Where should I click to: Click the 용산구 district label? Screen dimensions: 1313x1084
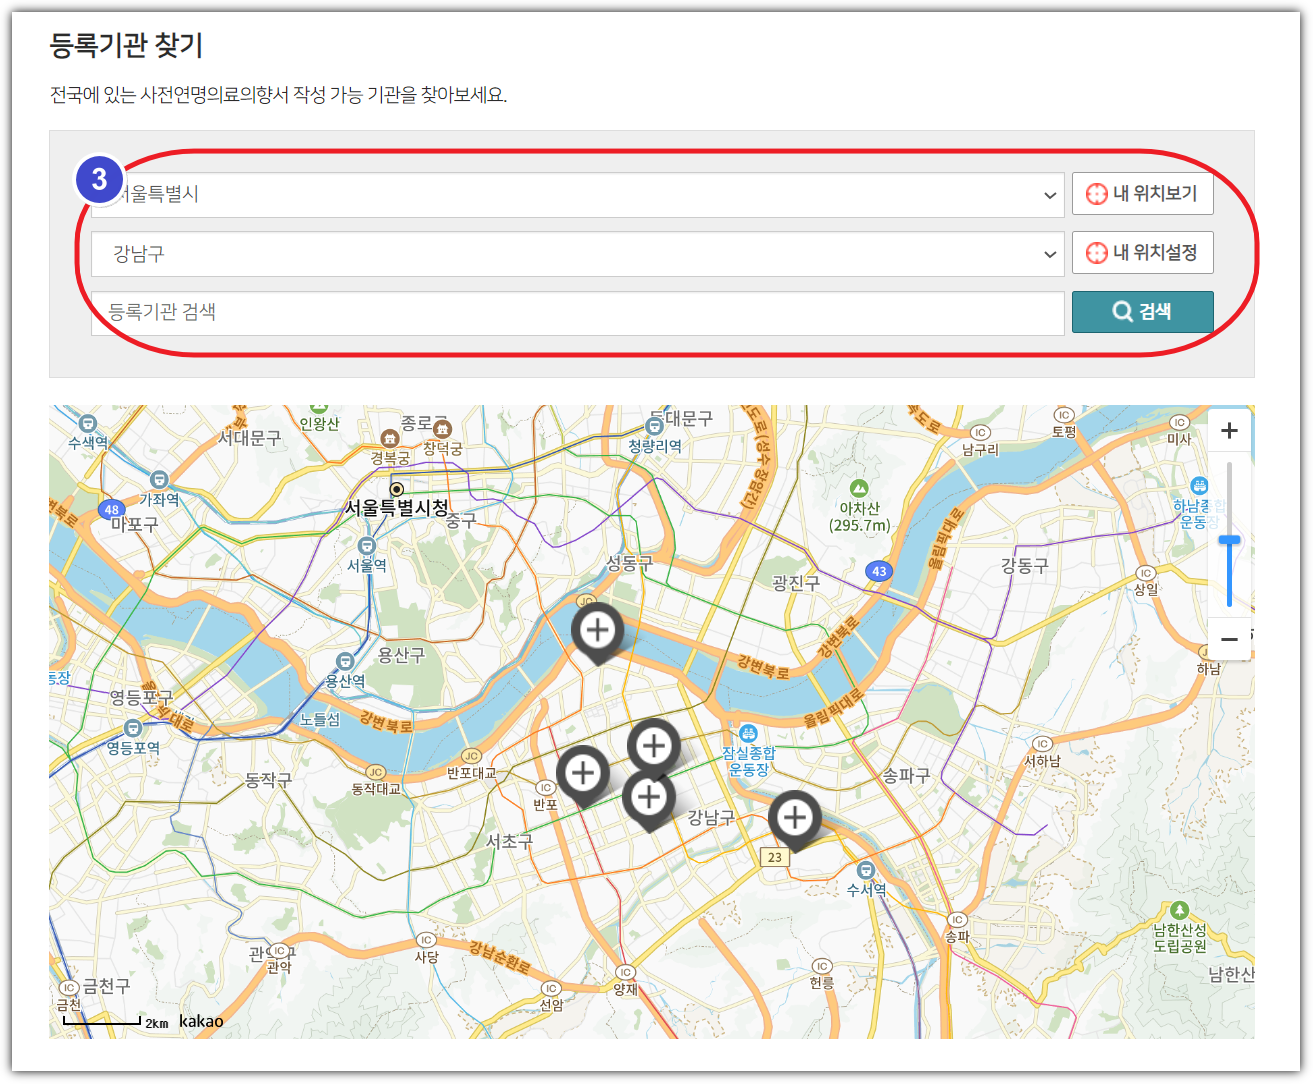pyautogui.click(x=401, y=655)
